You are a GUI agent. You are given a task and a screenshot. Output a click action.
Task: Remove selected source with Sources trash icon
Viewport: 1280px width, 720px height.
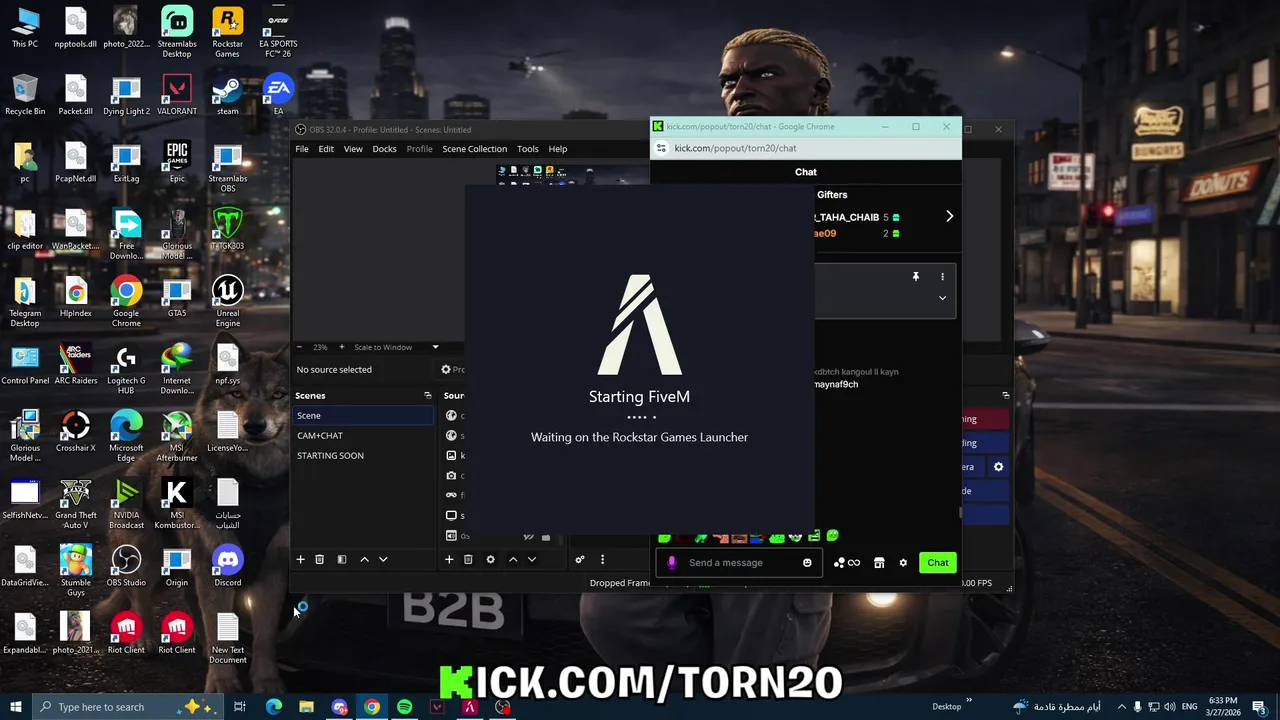tap(468, 560)
